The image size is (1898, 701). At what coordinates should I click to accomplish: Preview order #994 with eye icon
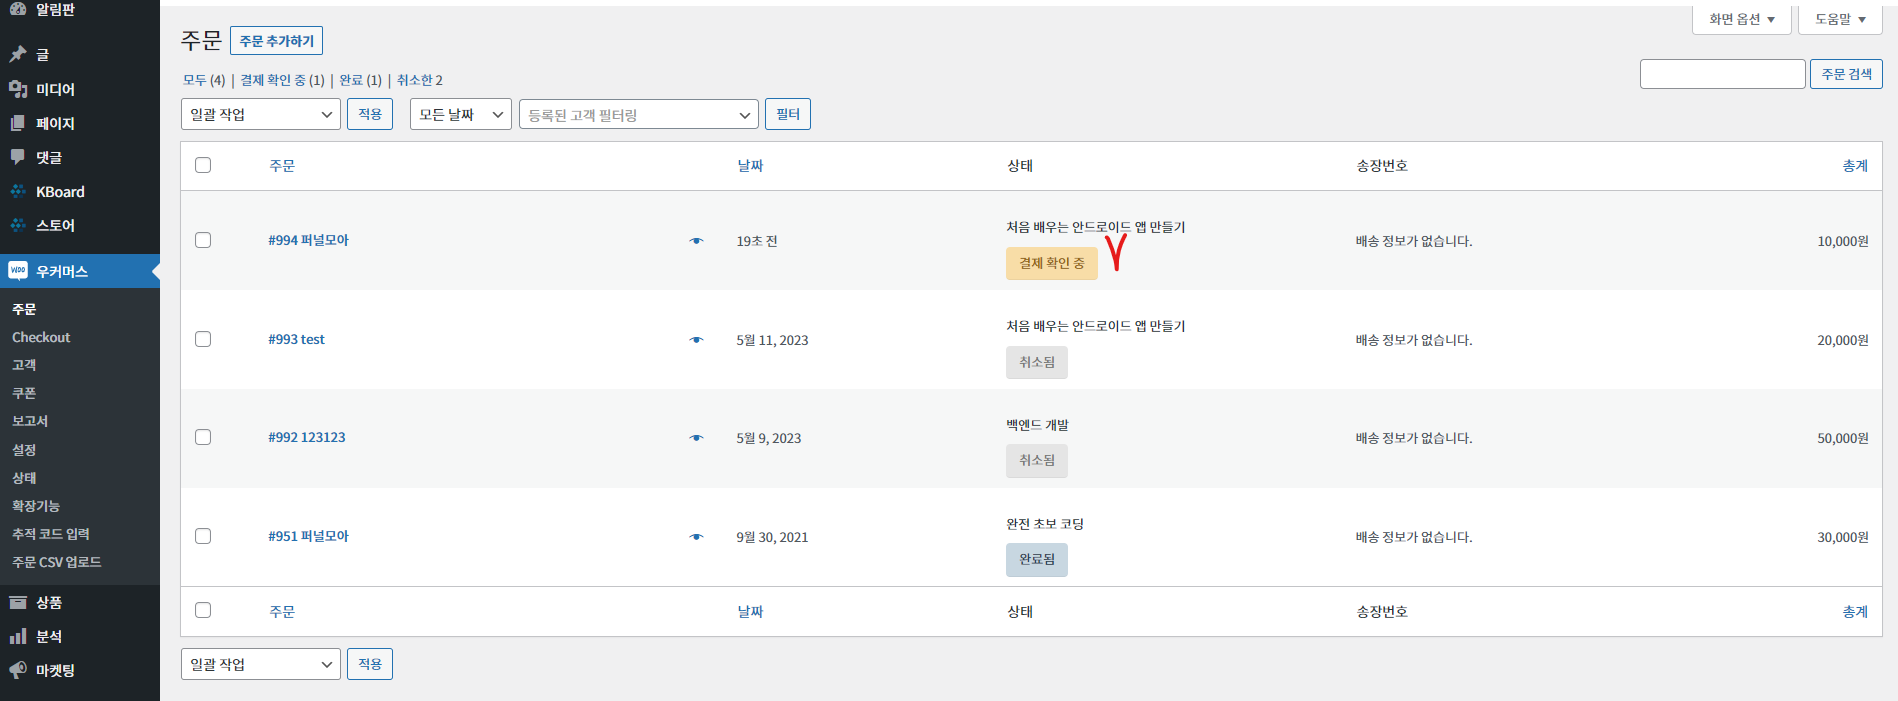point(696,241)
